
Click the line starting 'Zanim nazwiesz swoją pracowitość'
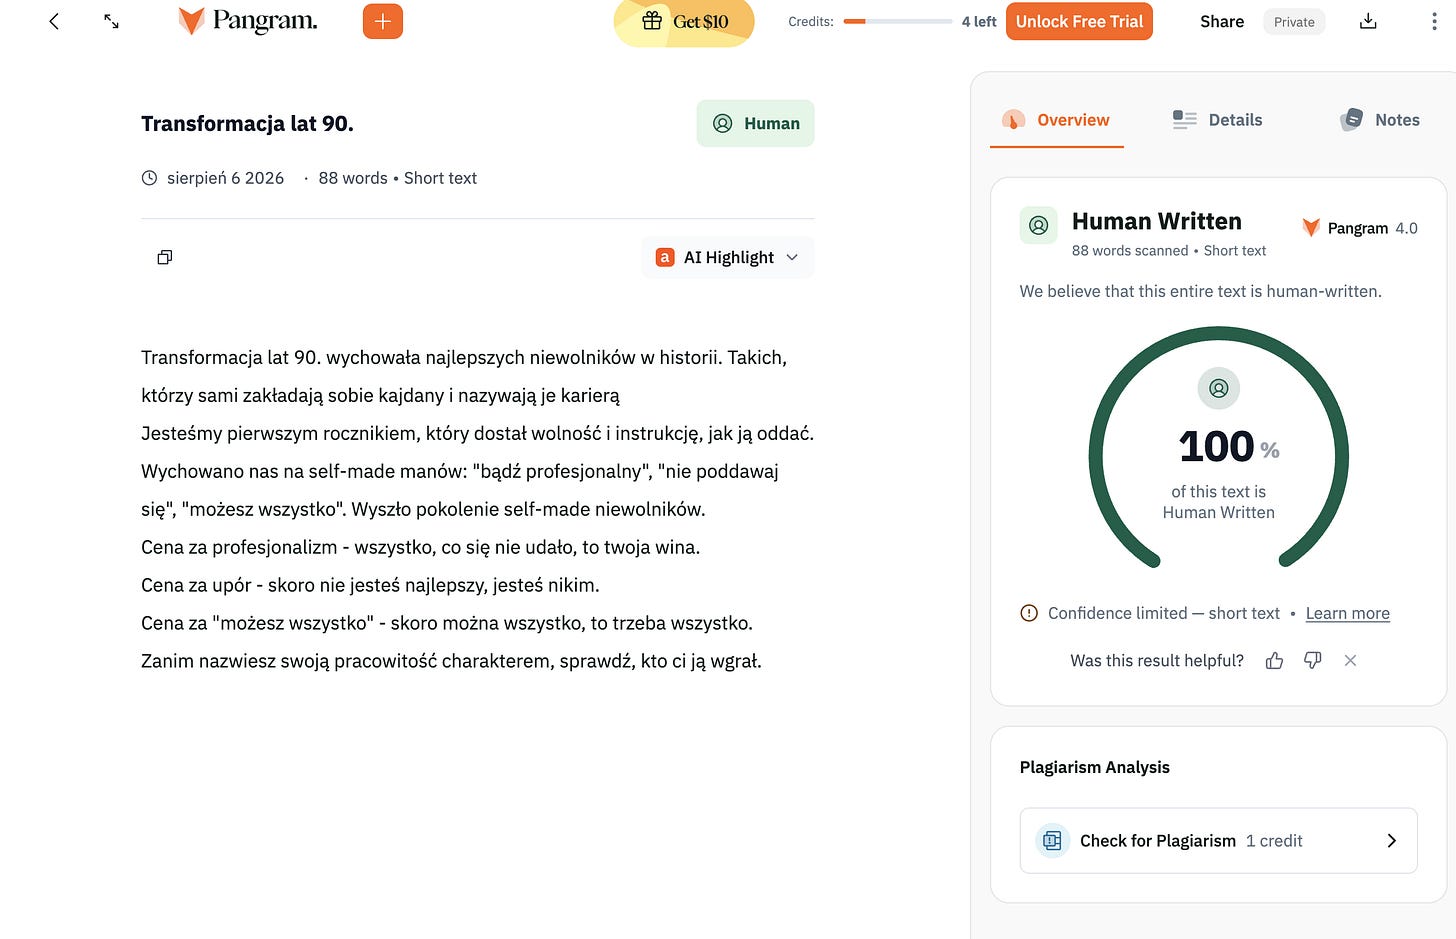451,661
